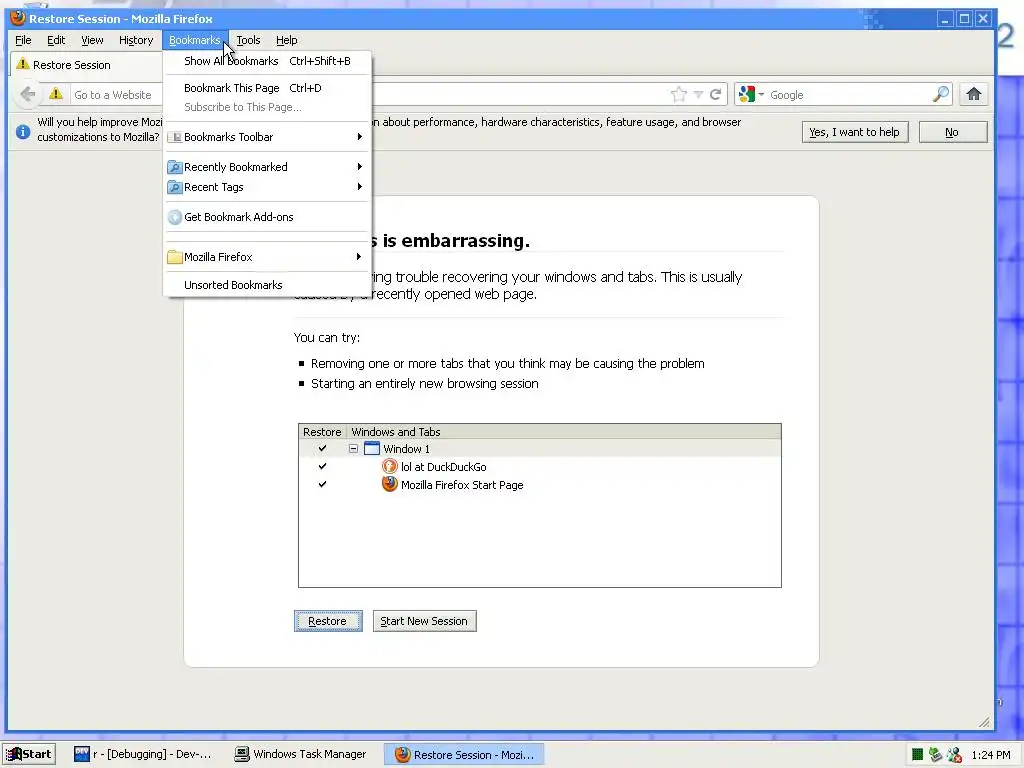Click the green tray icon in system tray
The height and width of the screenshot is (768, 1024).
(917, 755)
